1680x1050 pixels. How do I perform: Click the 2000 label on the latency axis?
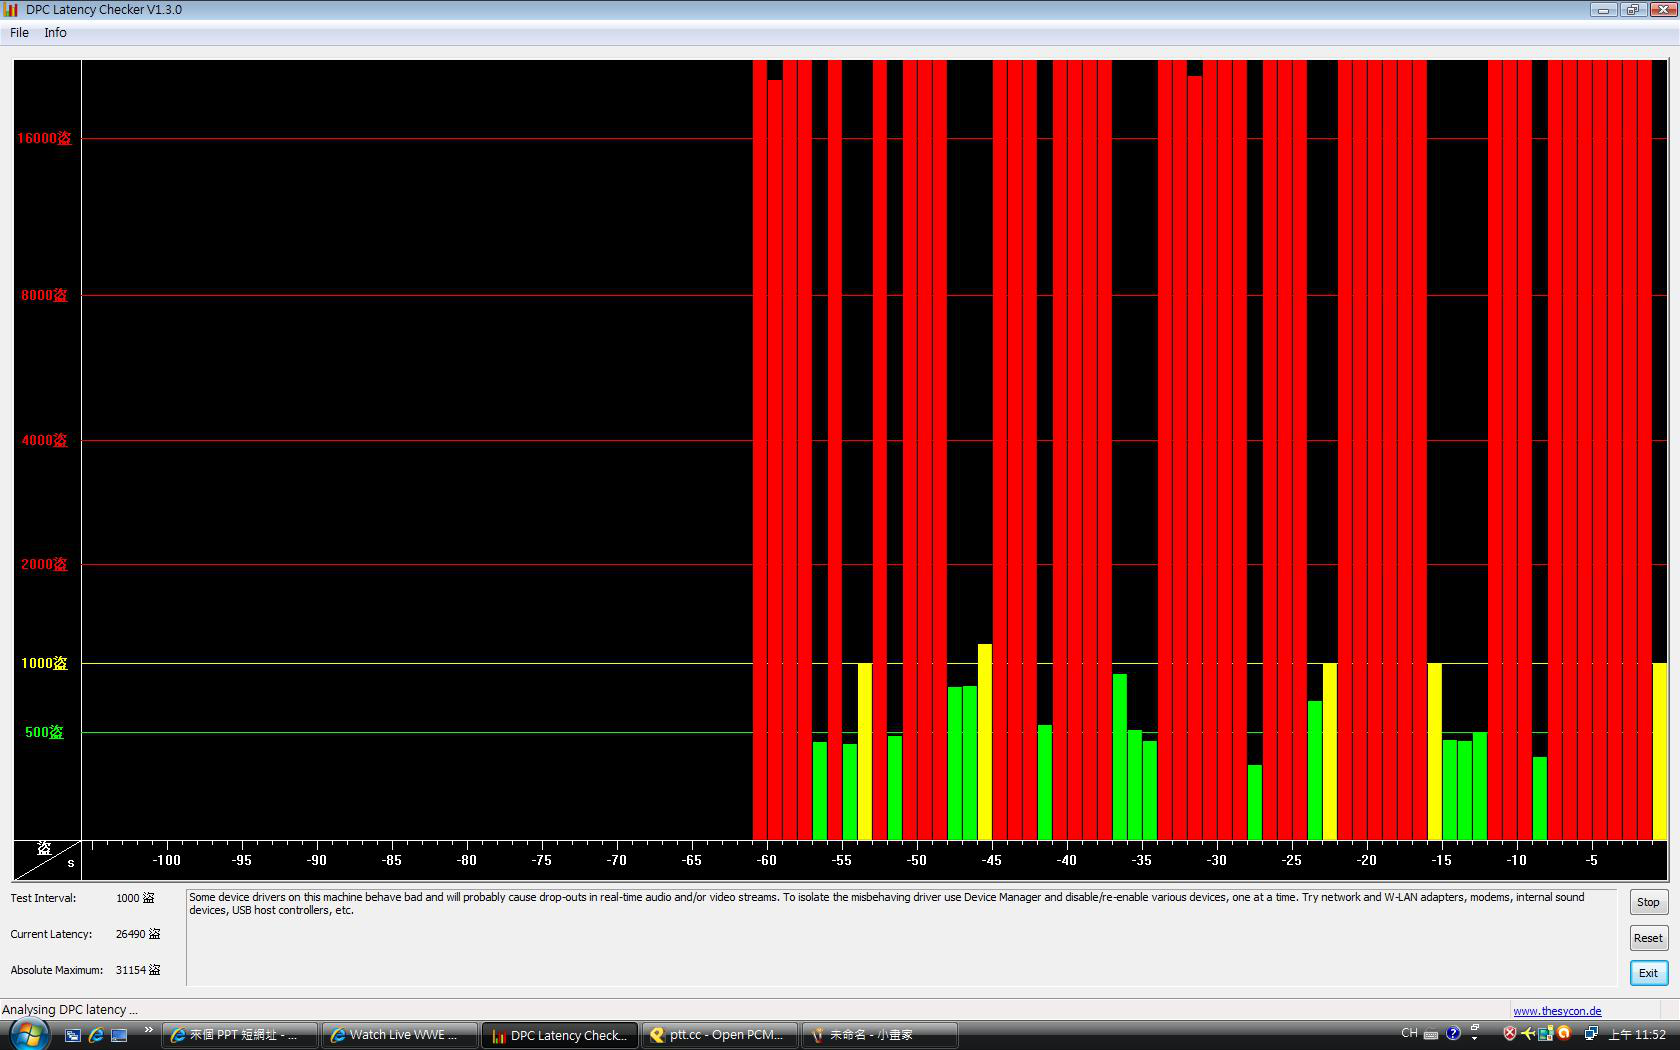point(44,564)
